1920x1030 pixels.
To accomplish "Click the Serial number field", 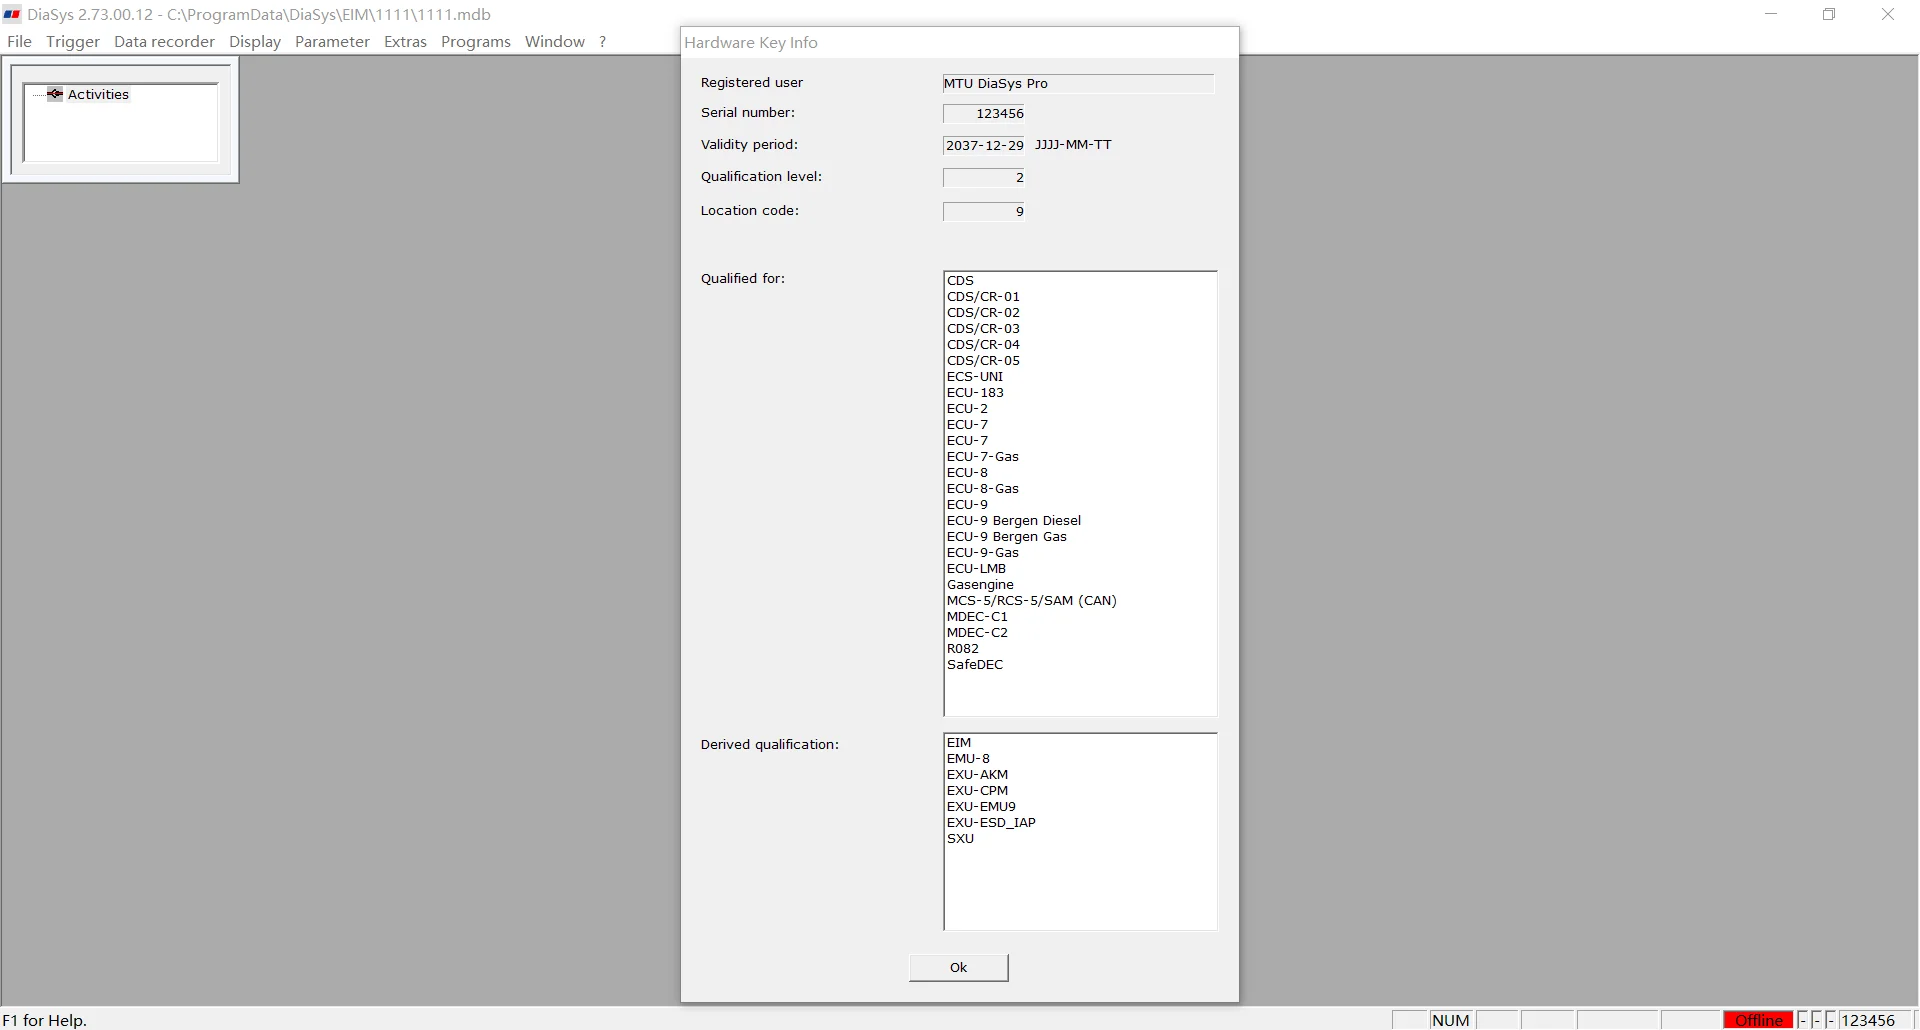I will (984, 113).
